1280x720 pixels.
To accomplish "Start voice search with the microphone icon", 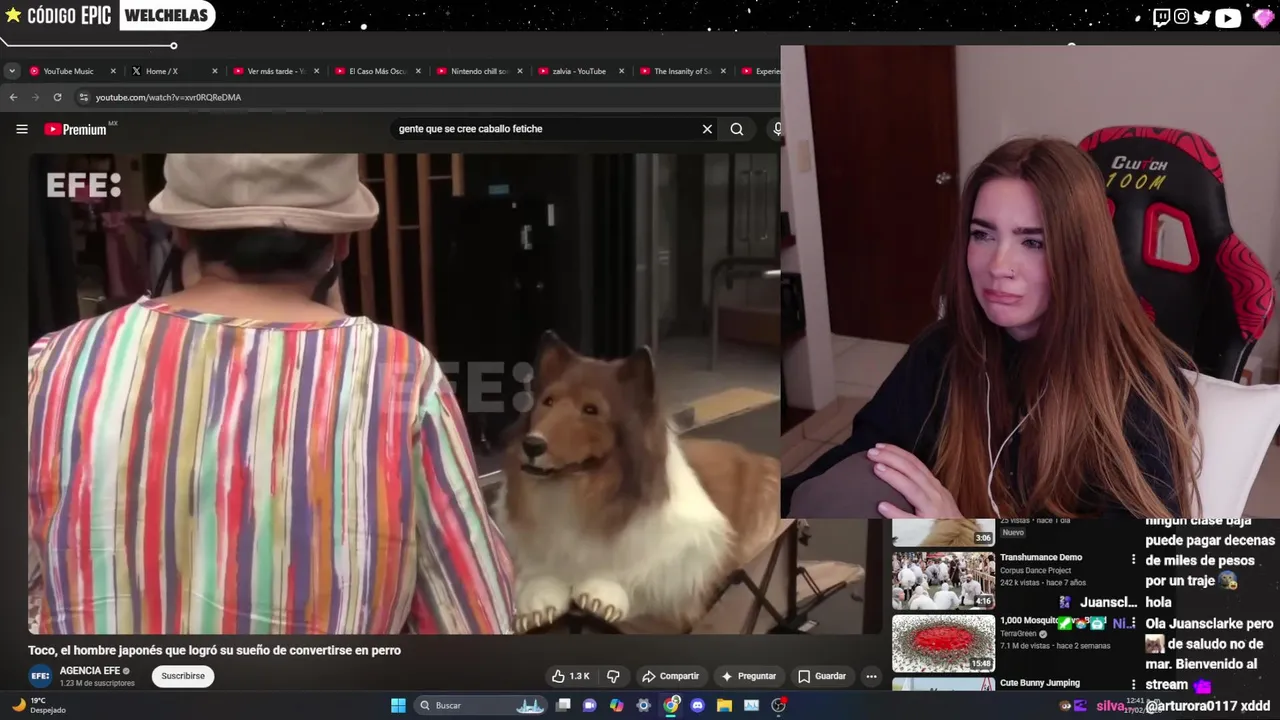I will (x=776, y=129).
